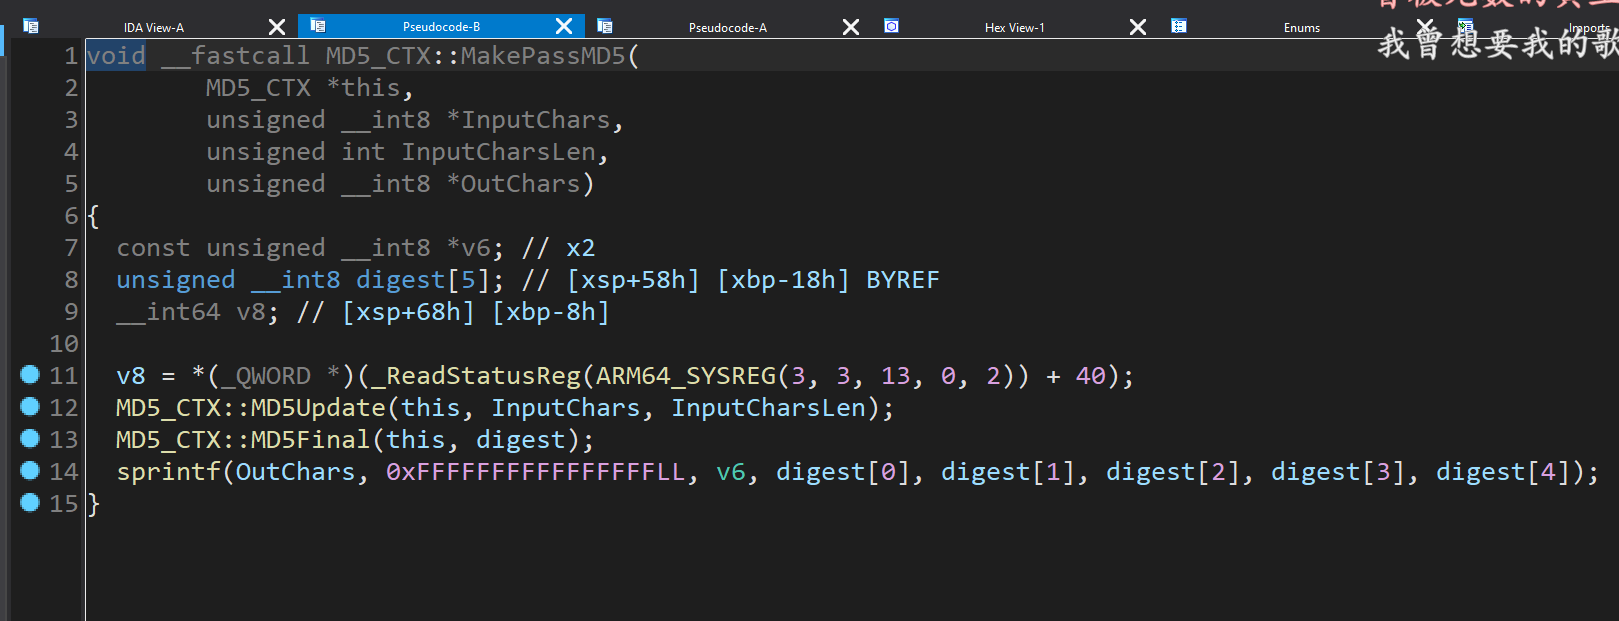1619x621 pixels.
Task: Switch to the IDA View-A tab
Action: pyautogui.click(x=153, y=27)
